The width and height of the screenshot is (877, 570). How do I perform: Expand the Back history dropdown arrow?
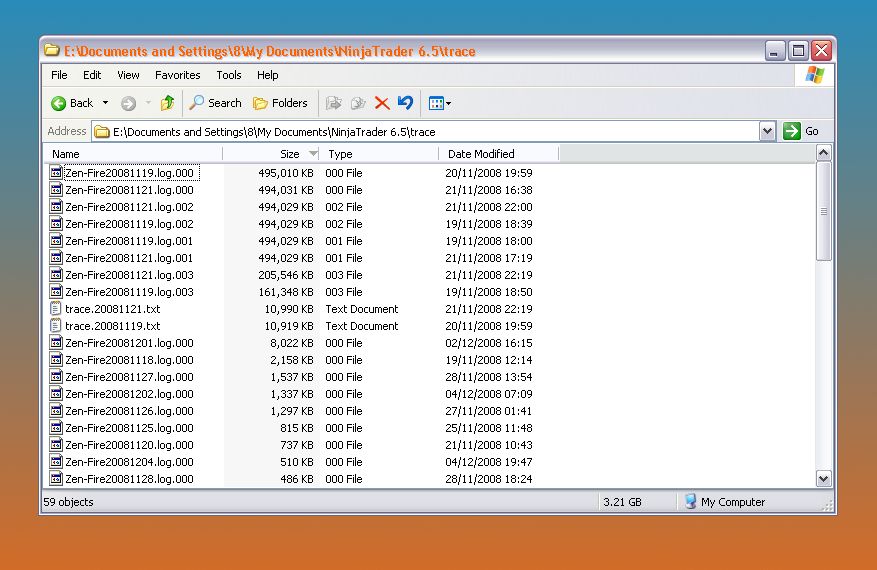point(105,103)
